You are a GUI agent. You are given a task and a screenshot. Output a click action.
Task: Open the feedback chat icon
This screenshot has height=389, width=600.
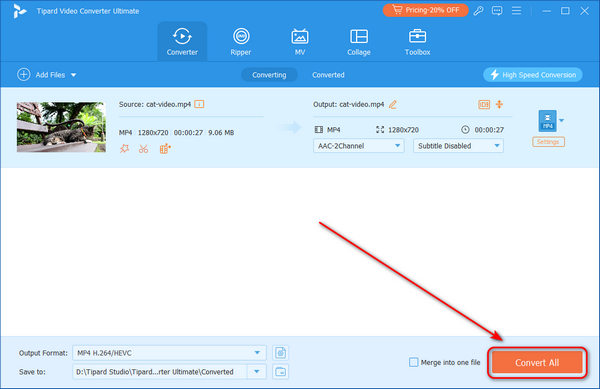click(x=497, y=11)
